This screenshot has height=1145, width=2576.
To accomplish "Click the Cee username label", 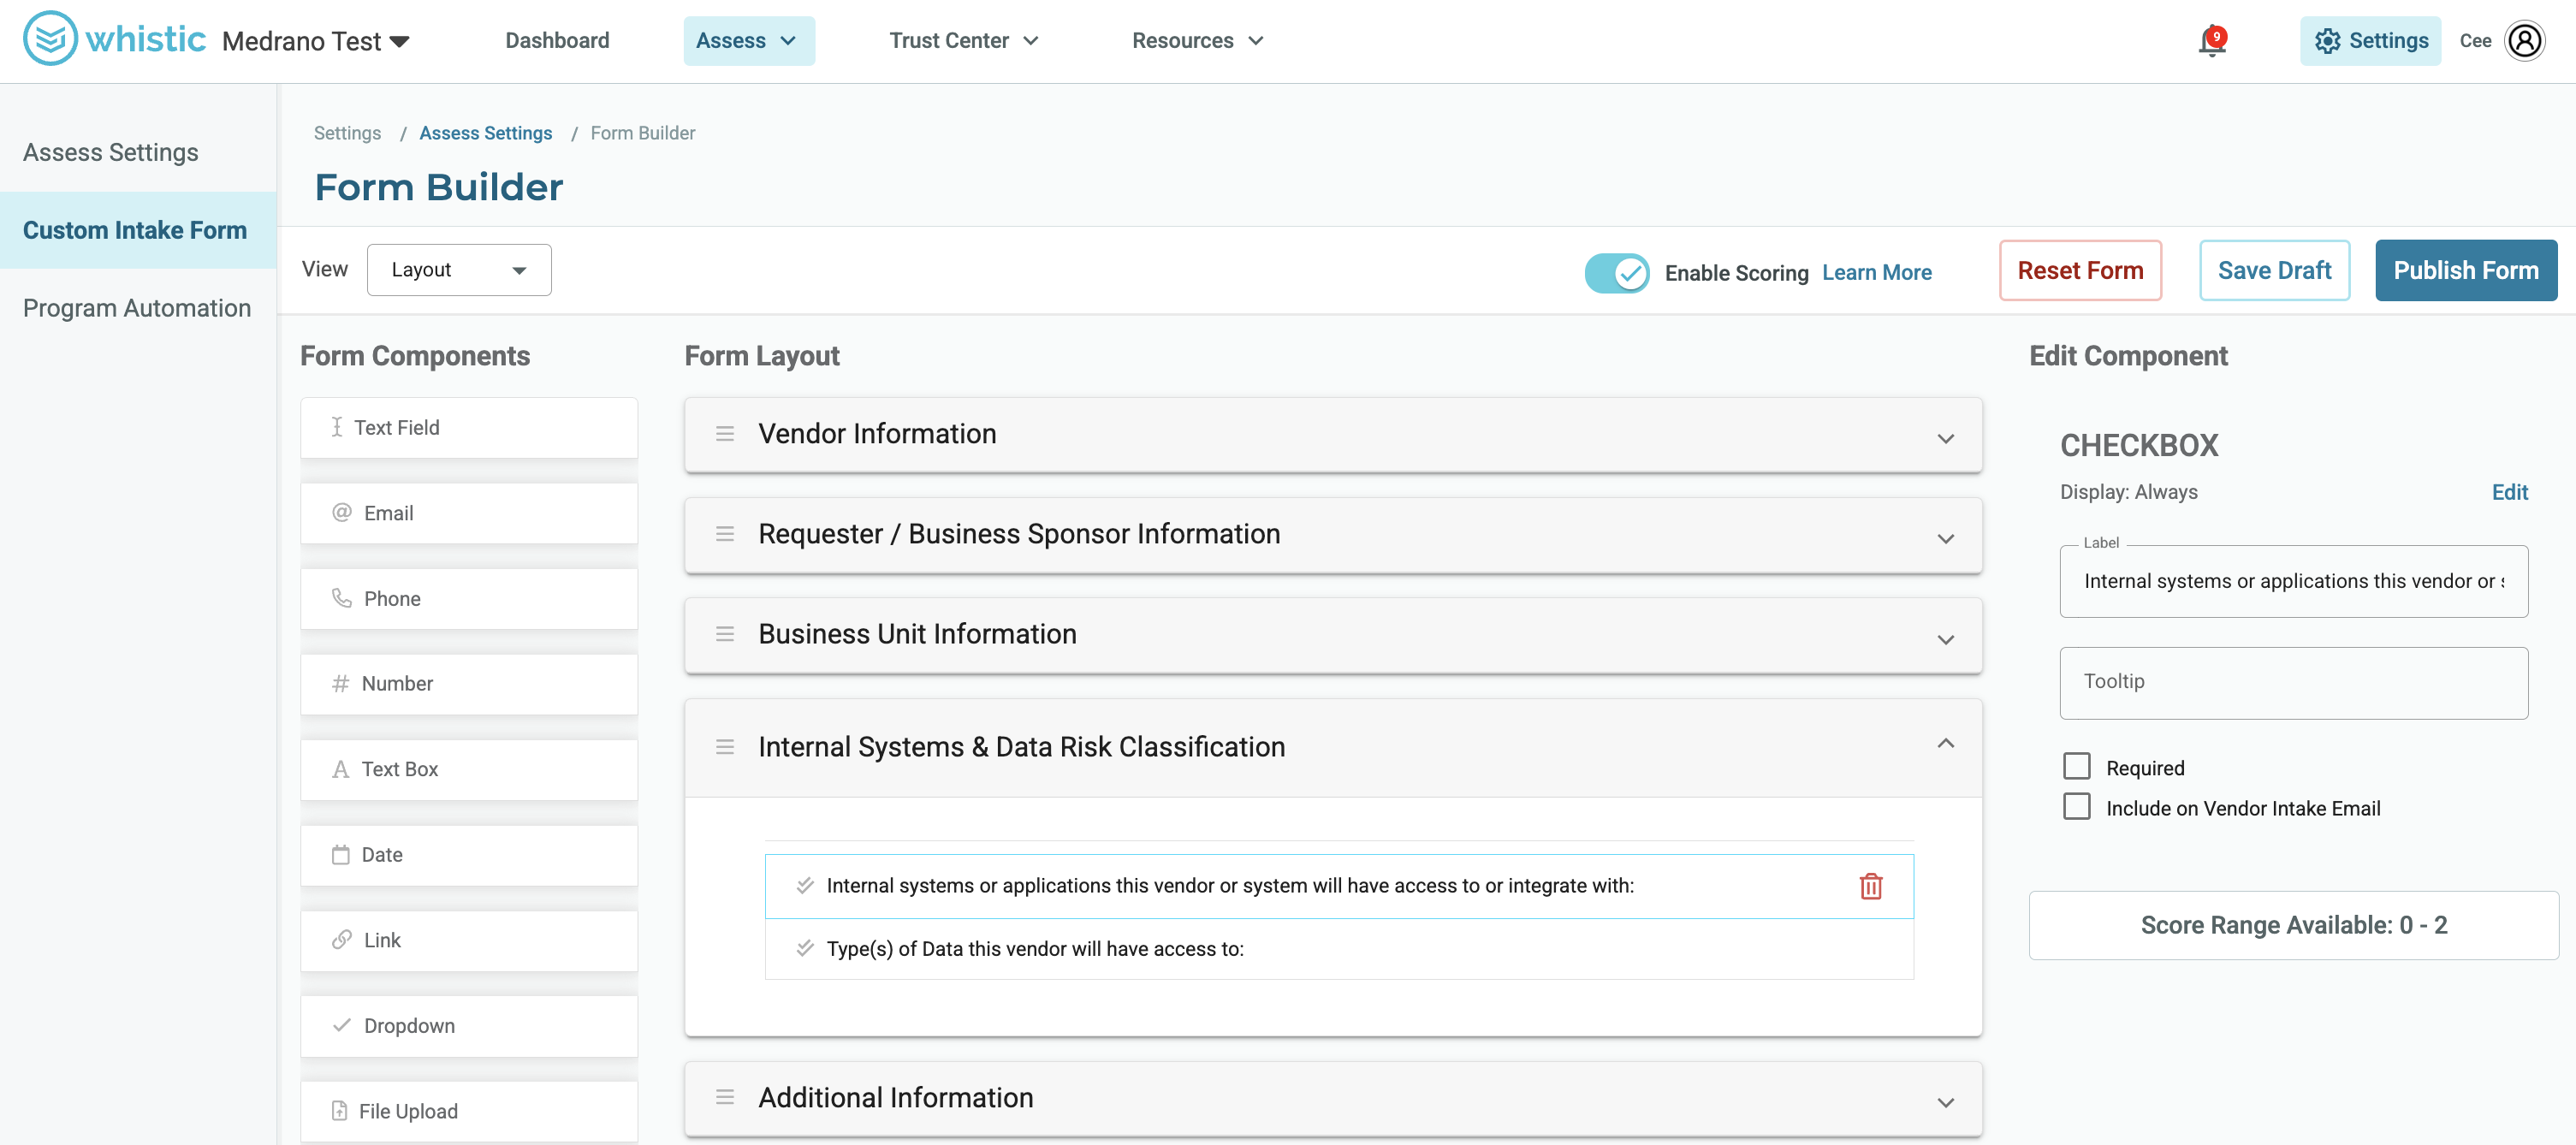I will tap(2475, 41).
